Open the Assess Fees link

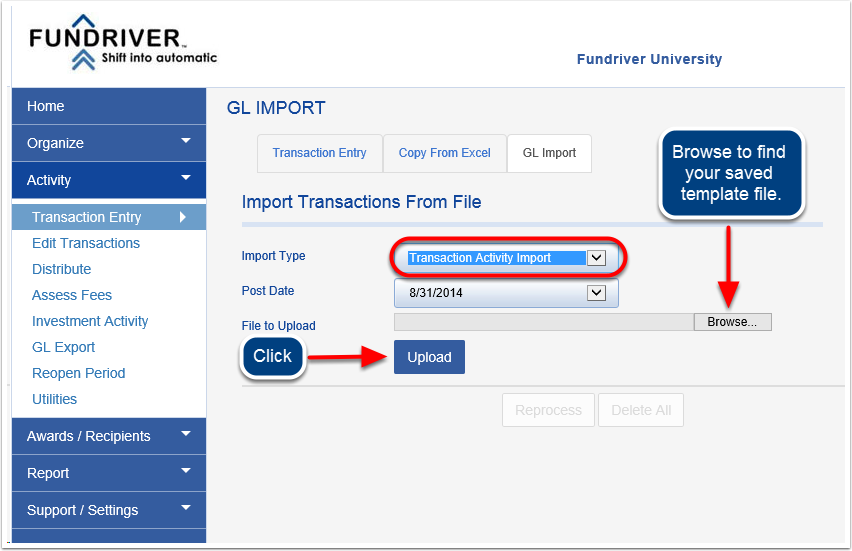72,295
